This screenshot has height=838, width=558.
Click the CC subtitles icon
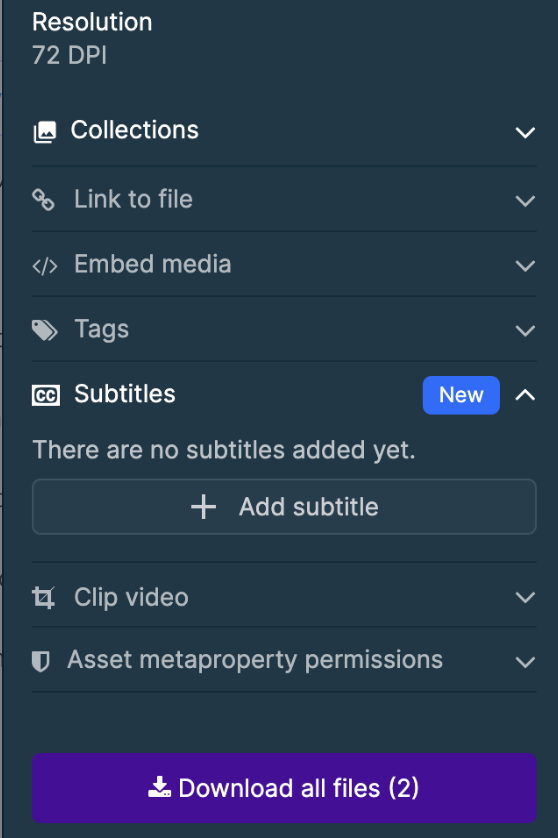pyautogui.click(x=46, y=395)
